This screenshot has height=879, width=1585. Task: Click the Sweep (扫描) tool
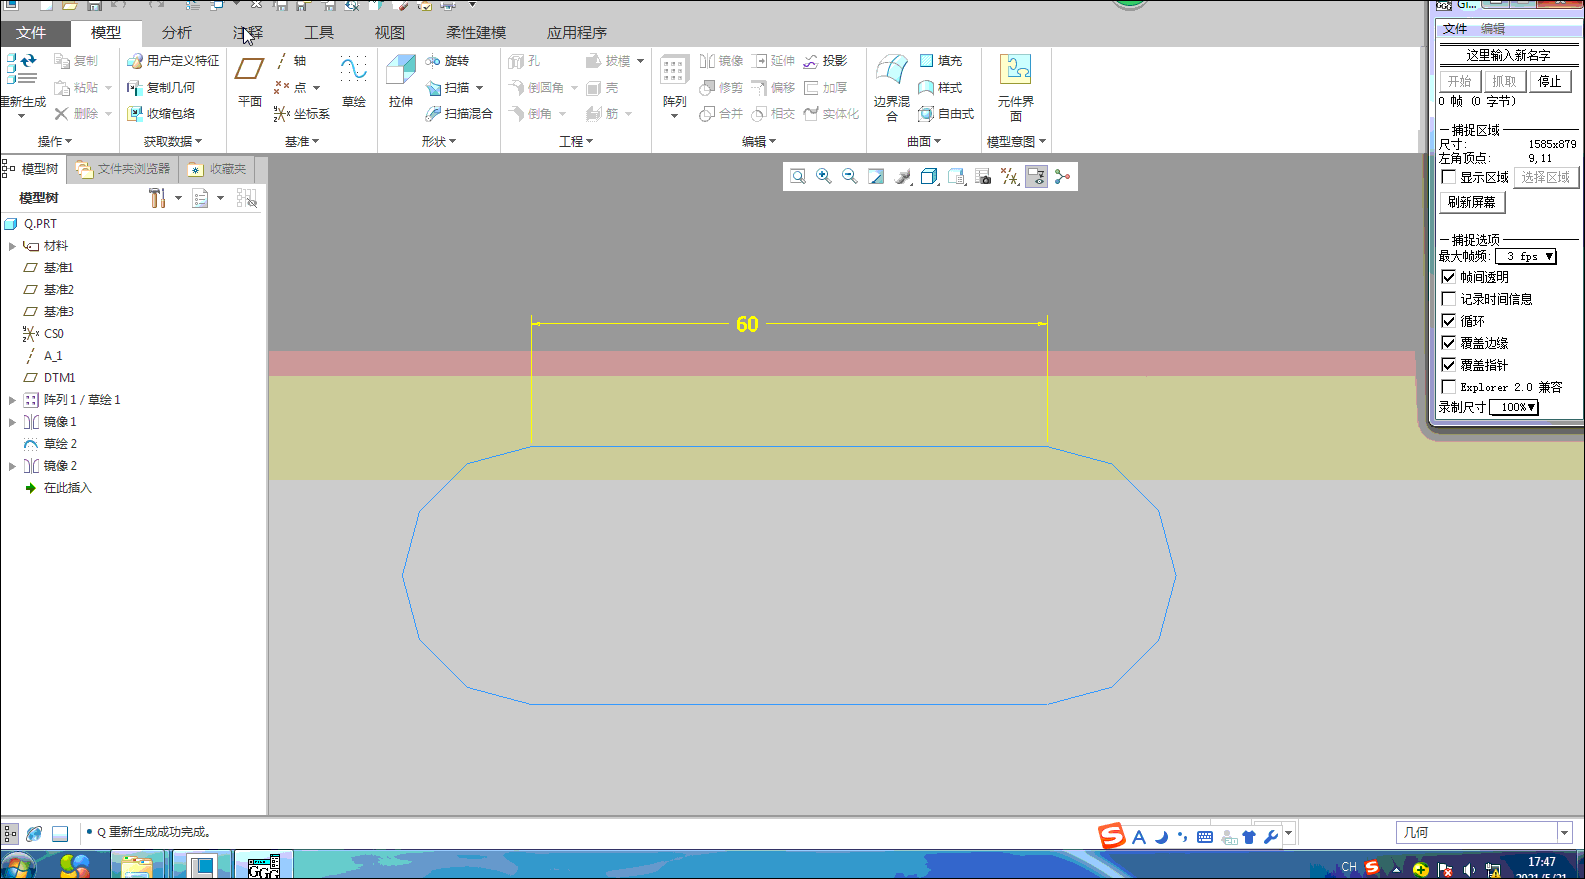[x=447, y=88]
